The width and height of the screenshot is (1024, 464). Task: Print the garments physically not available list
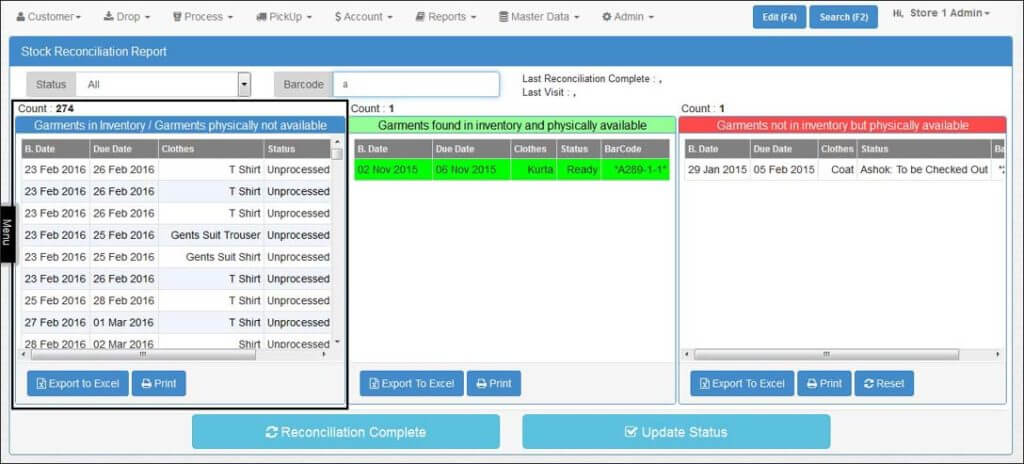[x=159, y=384]
